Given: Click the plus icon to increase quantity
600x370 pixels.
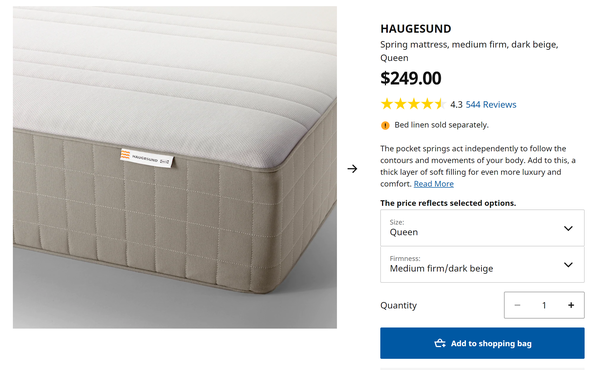Looking at the screenshot, I should (x=571, y=305).
